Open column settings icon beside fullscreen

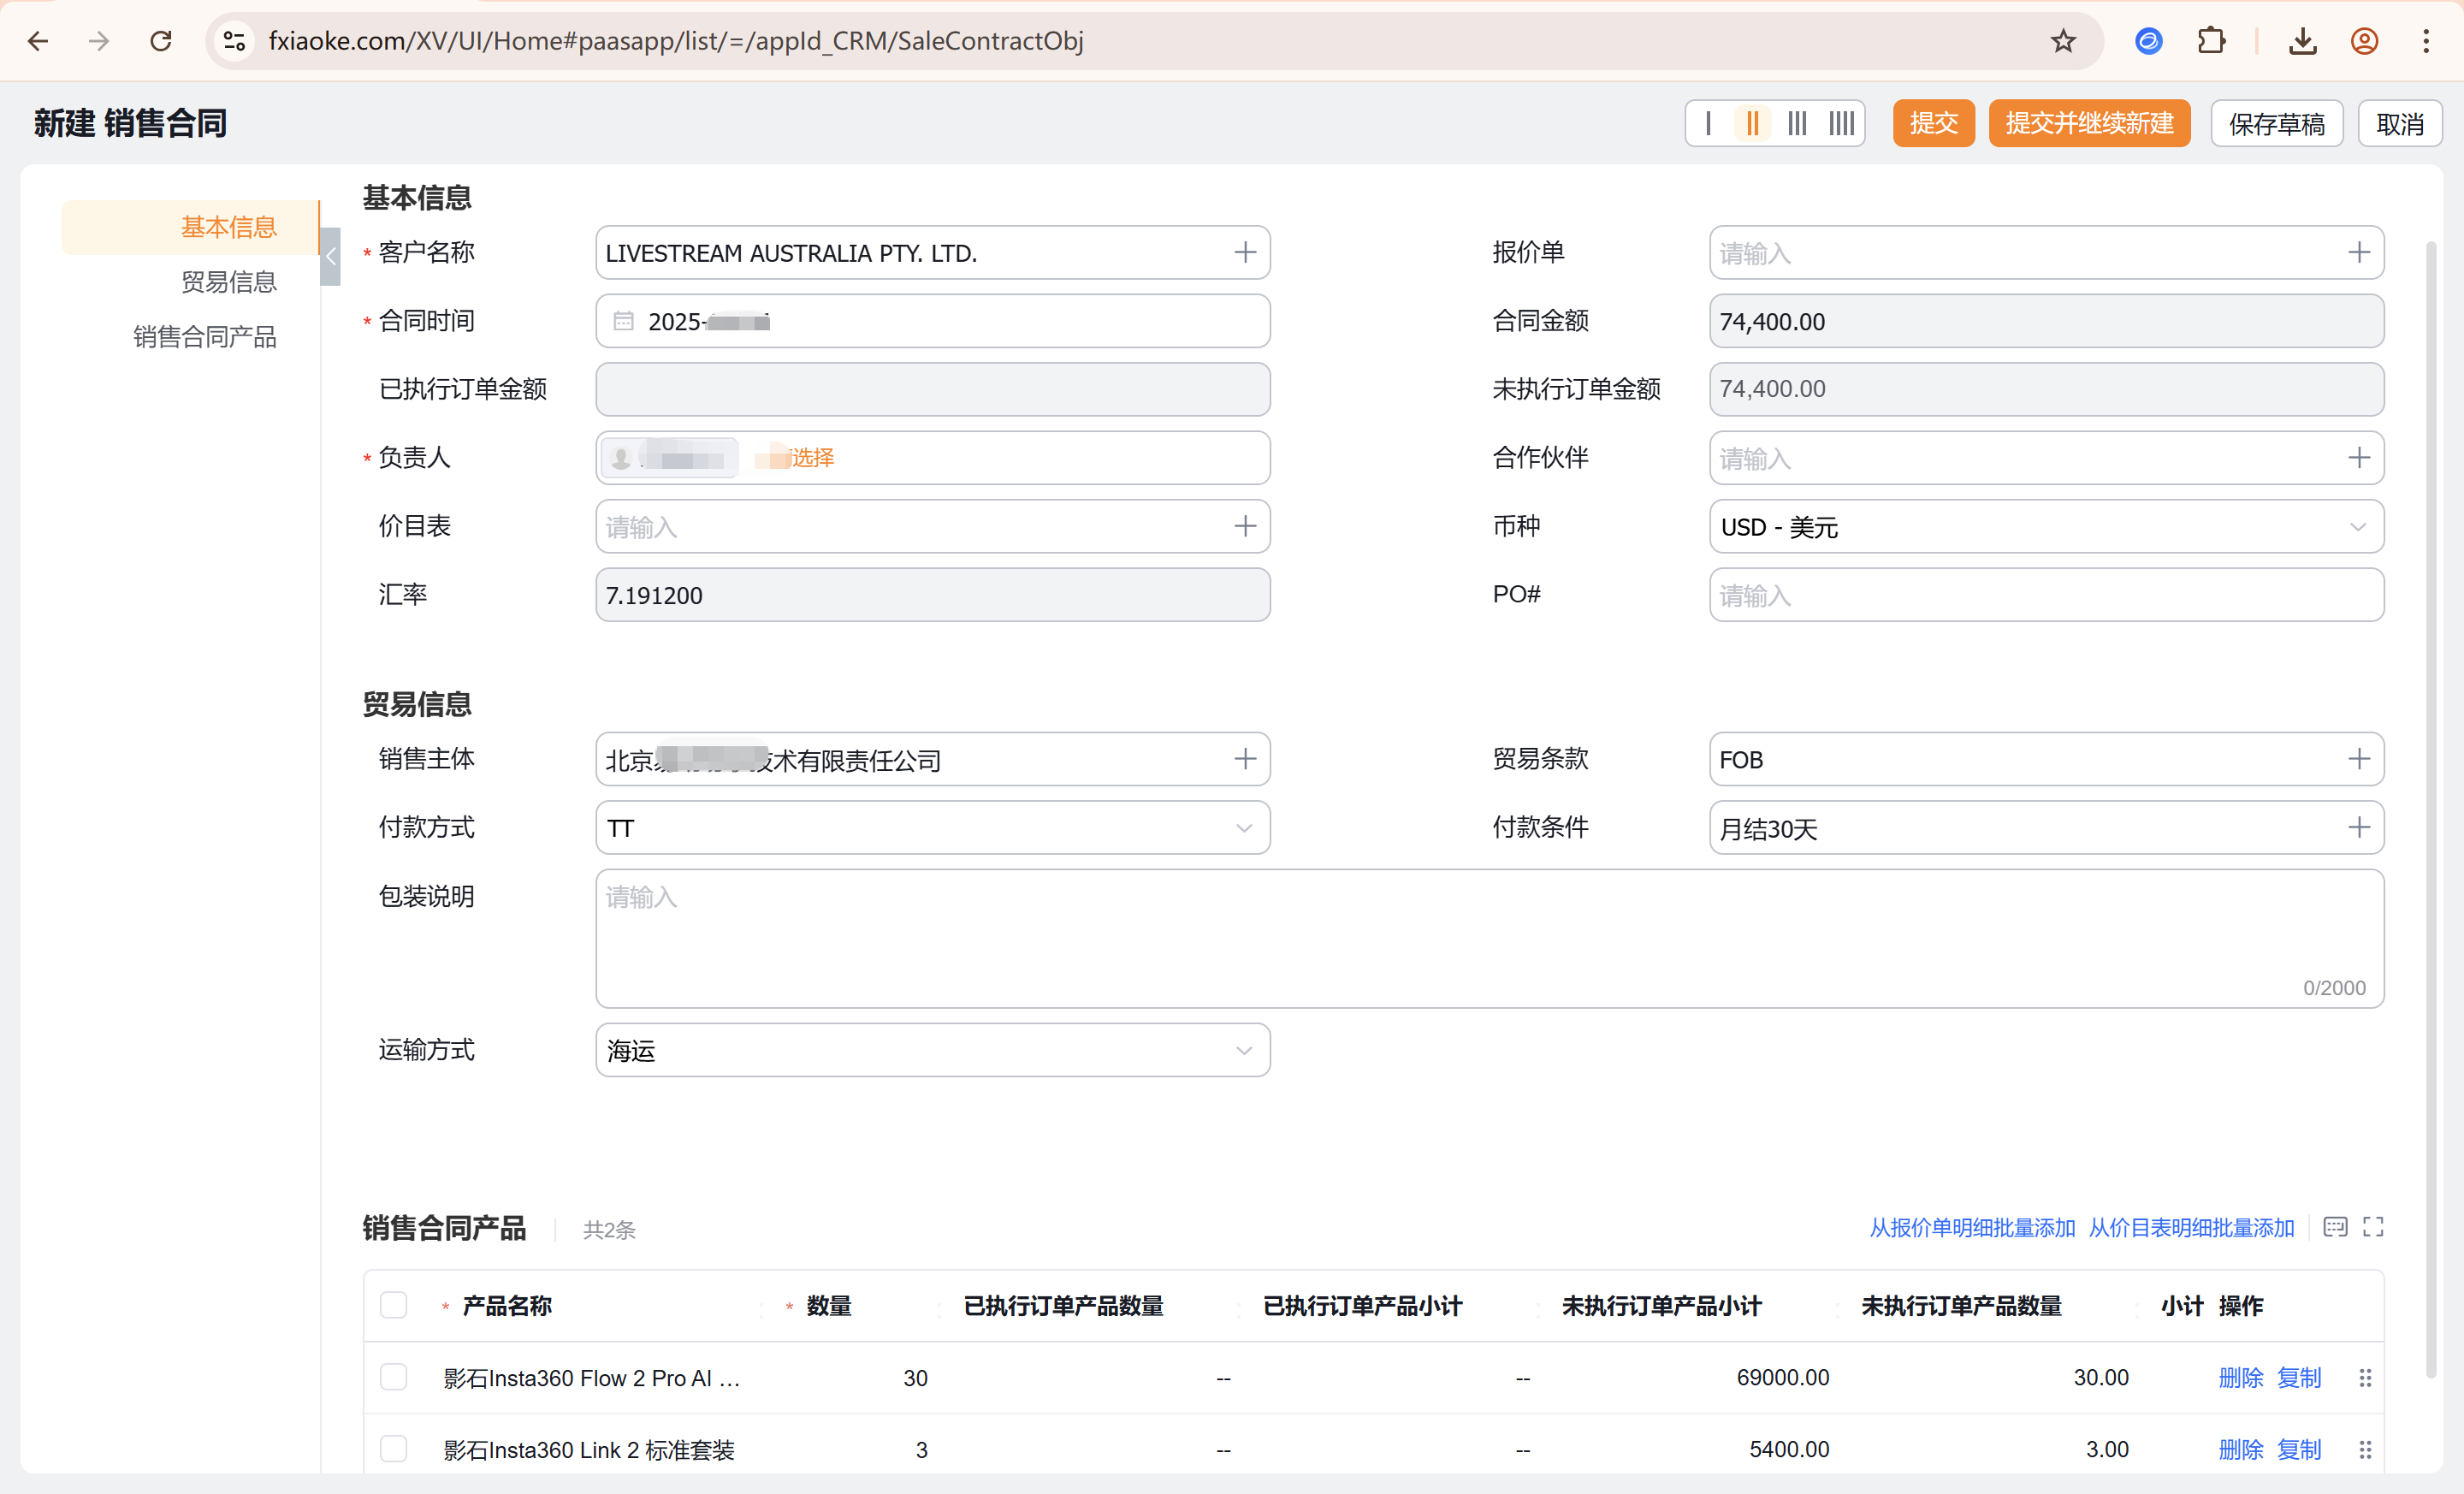pos(2335,1227)
